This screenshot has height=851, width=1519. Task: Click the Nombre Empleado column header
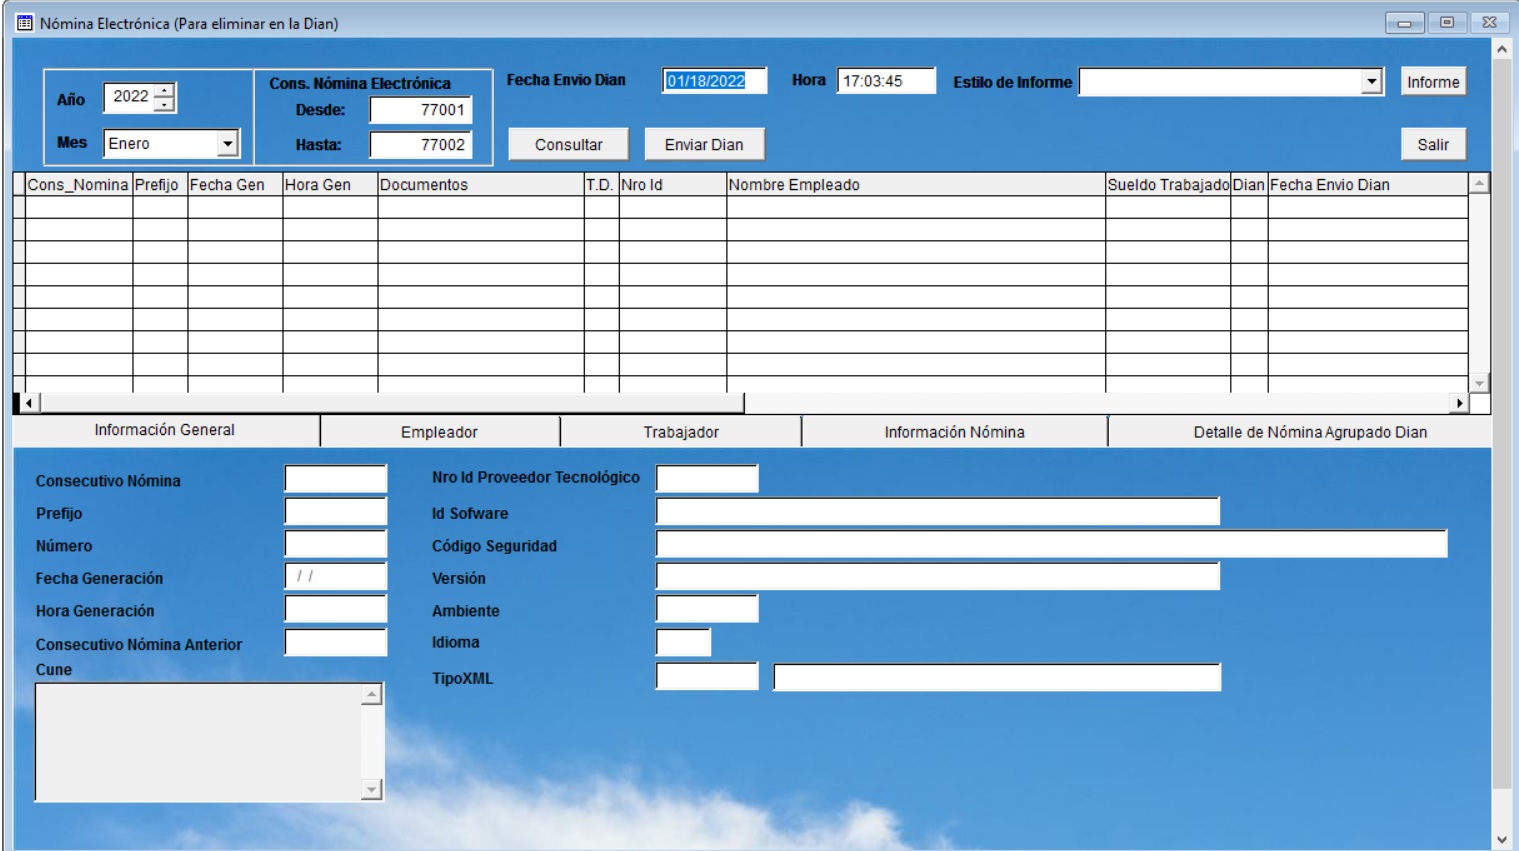click(916, 184)
